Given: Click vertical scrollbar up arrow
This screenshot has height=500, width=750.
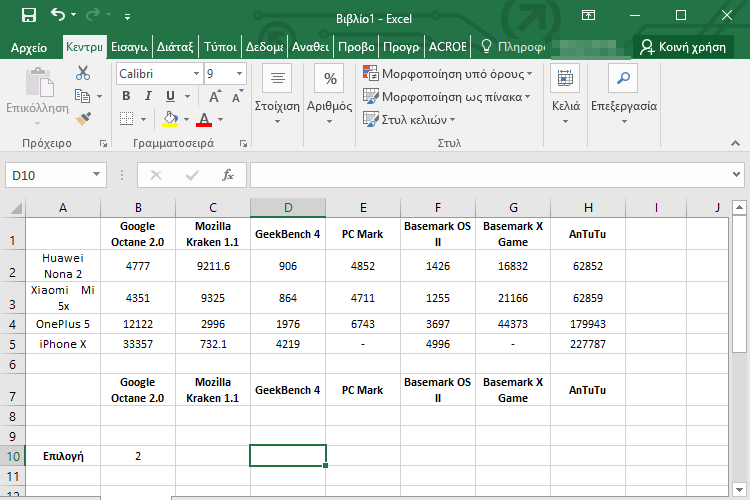Looking at the screenshot, I should click(x=739, y=207).
